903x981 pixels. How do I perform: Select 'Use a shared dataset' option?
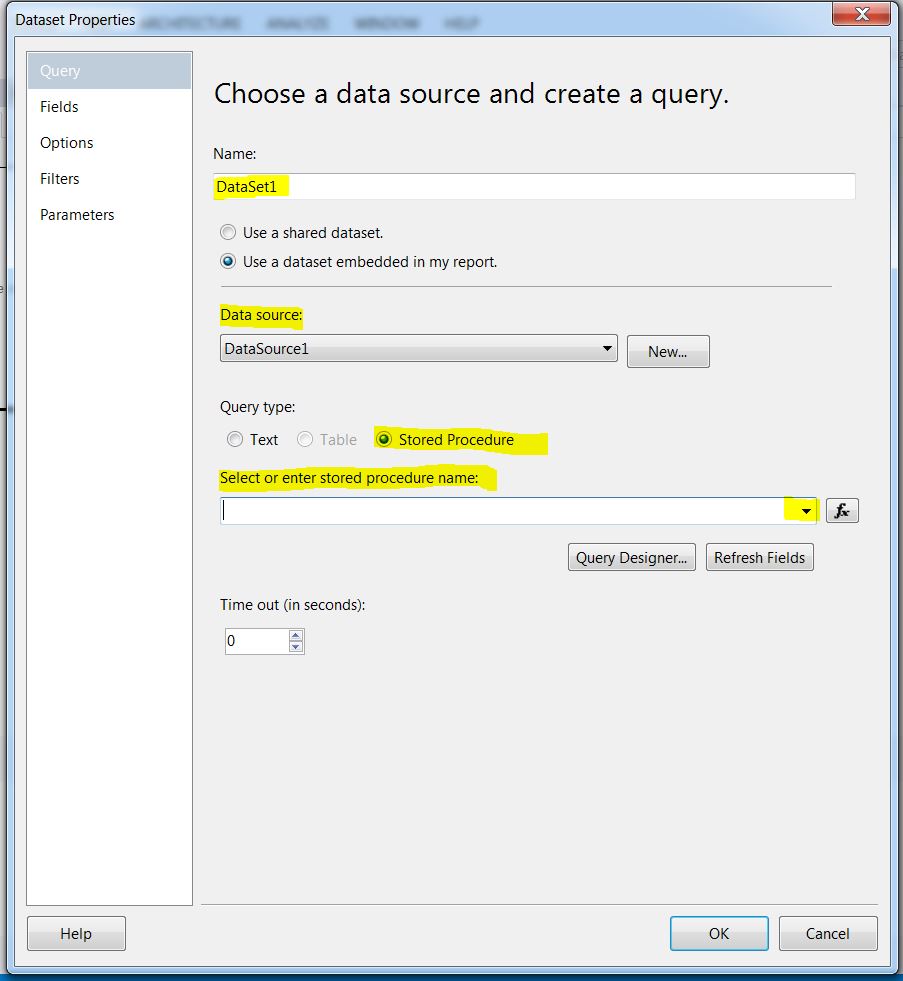(x=229, y=232)
